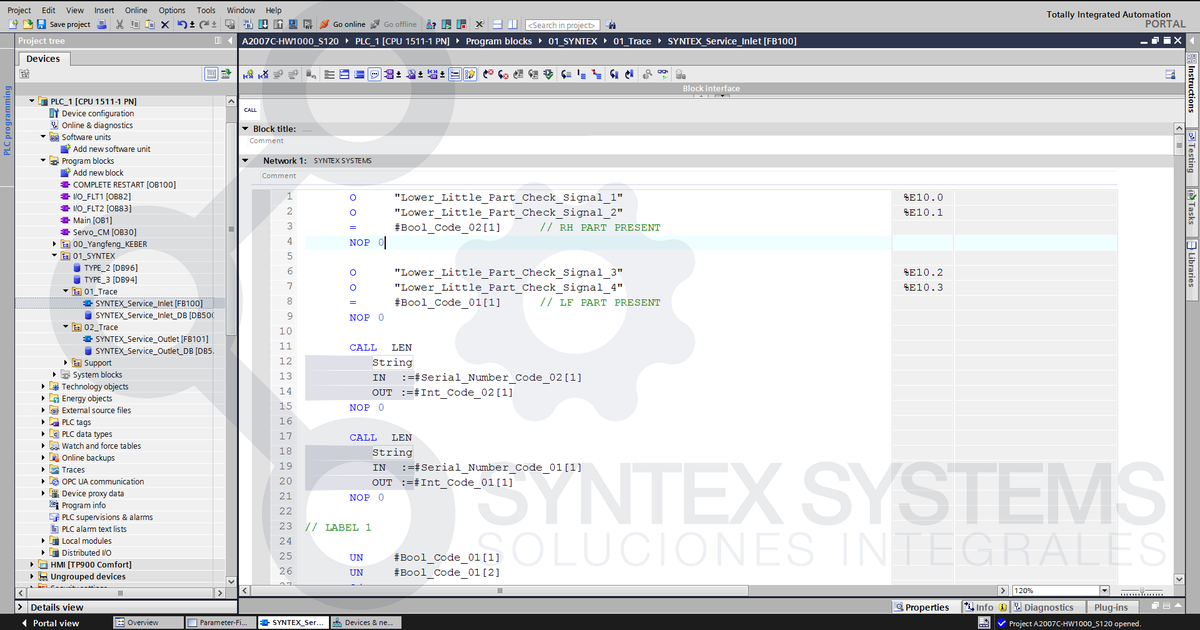This screenshot has width=1200, height=630.
Task: Select Device configuration in the tree
Action: pyautogui.click(x=97, y=113)
